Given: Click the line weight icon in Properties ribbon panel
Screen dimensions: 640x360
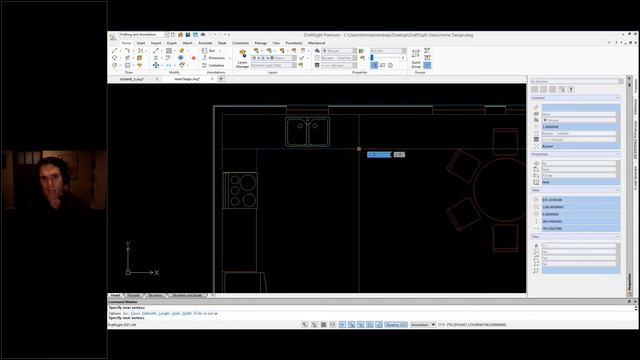Looking at the screenshot, I should click(x=317, y=65).
